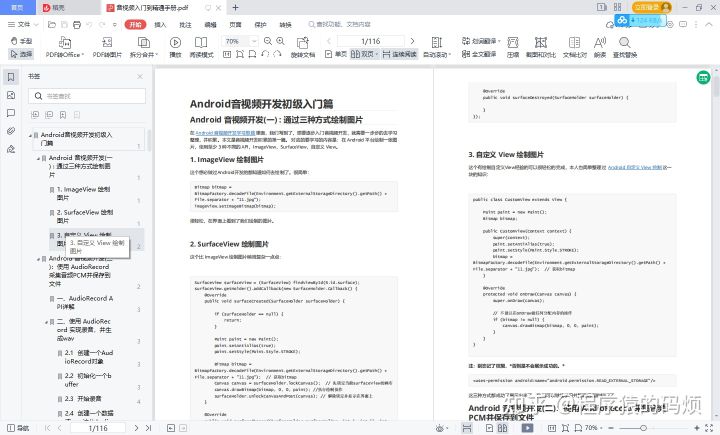Switch to 批注 annotation tab
Viewport: 720px width, 435px height.
pos(185,24)
